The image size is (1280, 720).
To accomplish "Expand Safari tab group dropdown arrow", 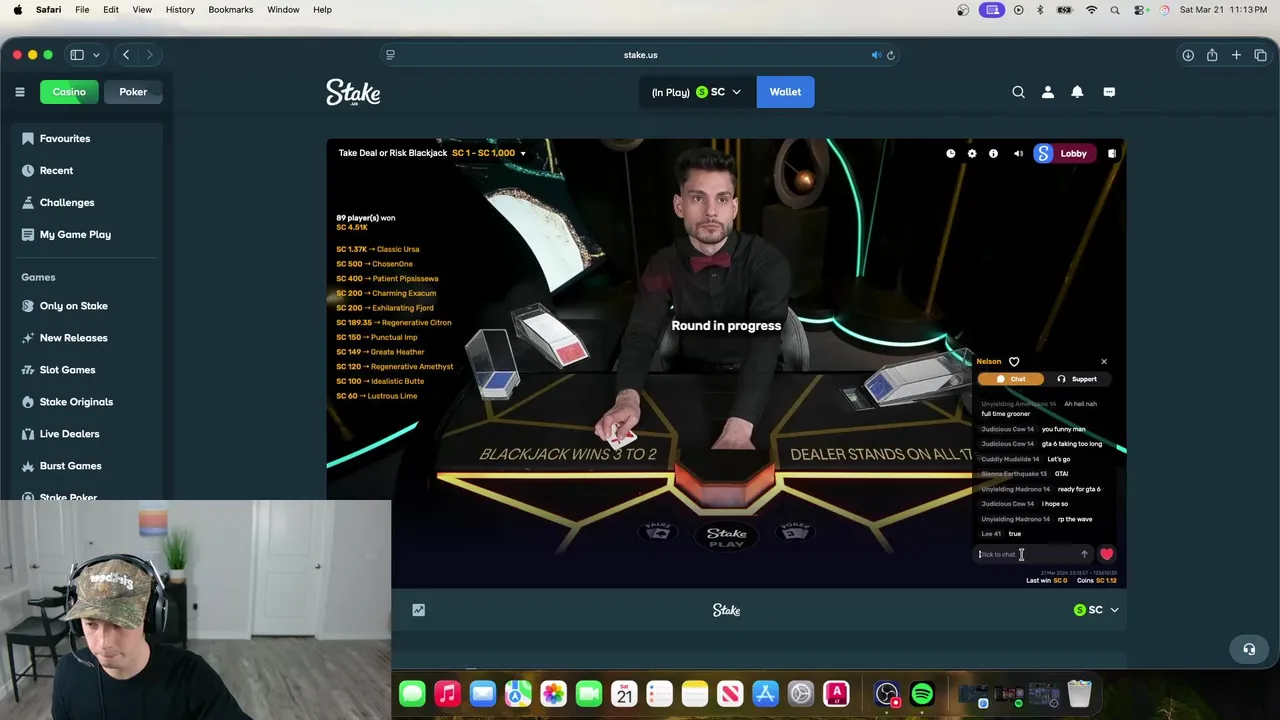I will [x=96, y=55].
